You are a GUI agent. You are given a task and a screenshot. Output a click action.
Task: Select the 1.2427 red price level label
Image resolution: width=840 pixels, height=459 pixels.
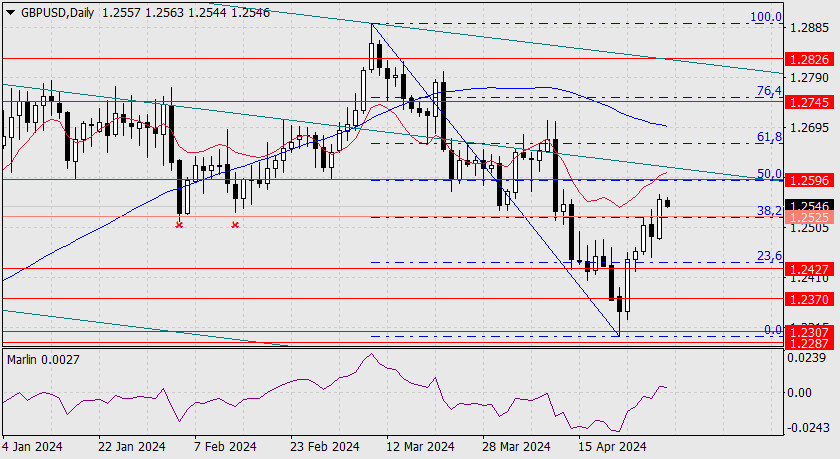tap(809, 269)
